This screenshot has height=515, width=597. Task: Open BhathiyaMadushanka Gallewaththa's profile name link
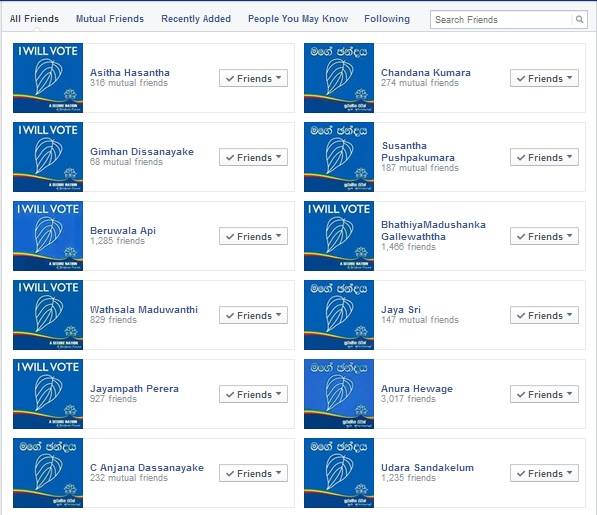tap(433, 230)
